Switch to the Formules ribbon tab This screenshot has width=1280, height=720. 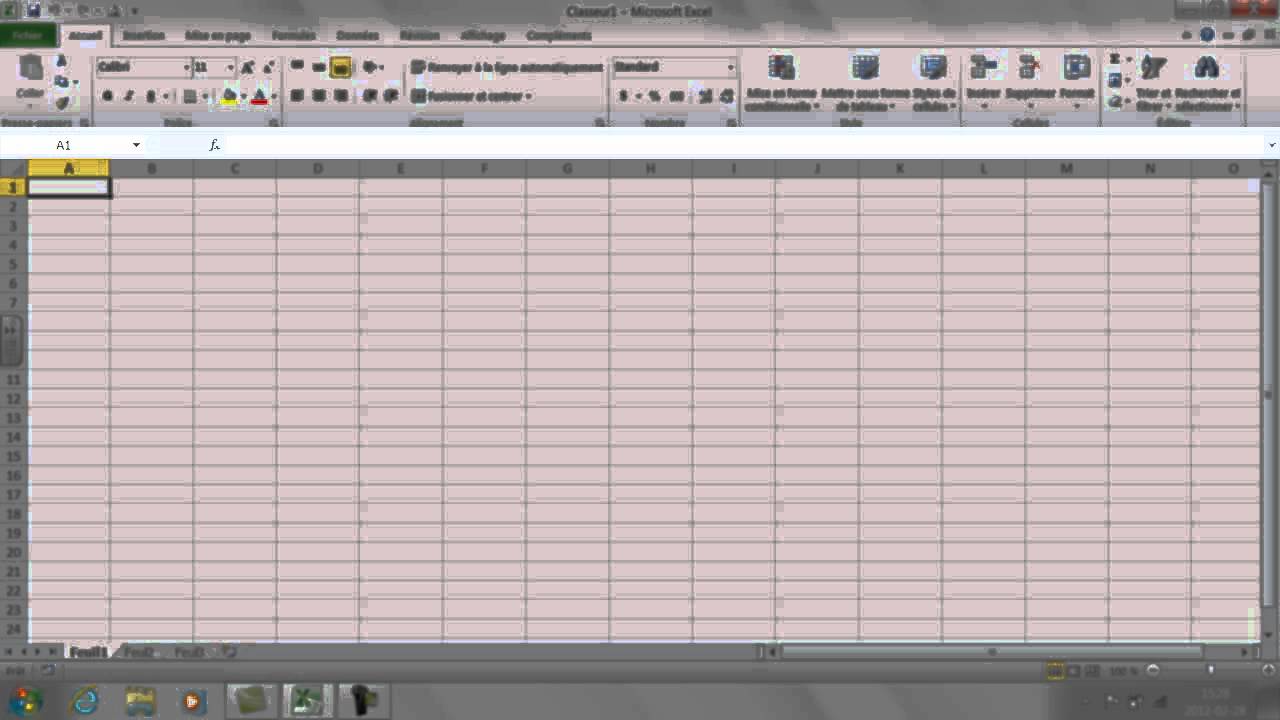click(293, 35)
